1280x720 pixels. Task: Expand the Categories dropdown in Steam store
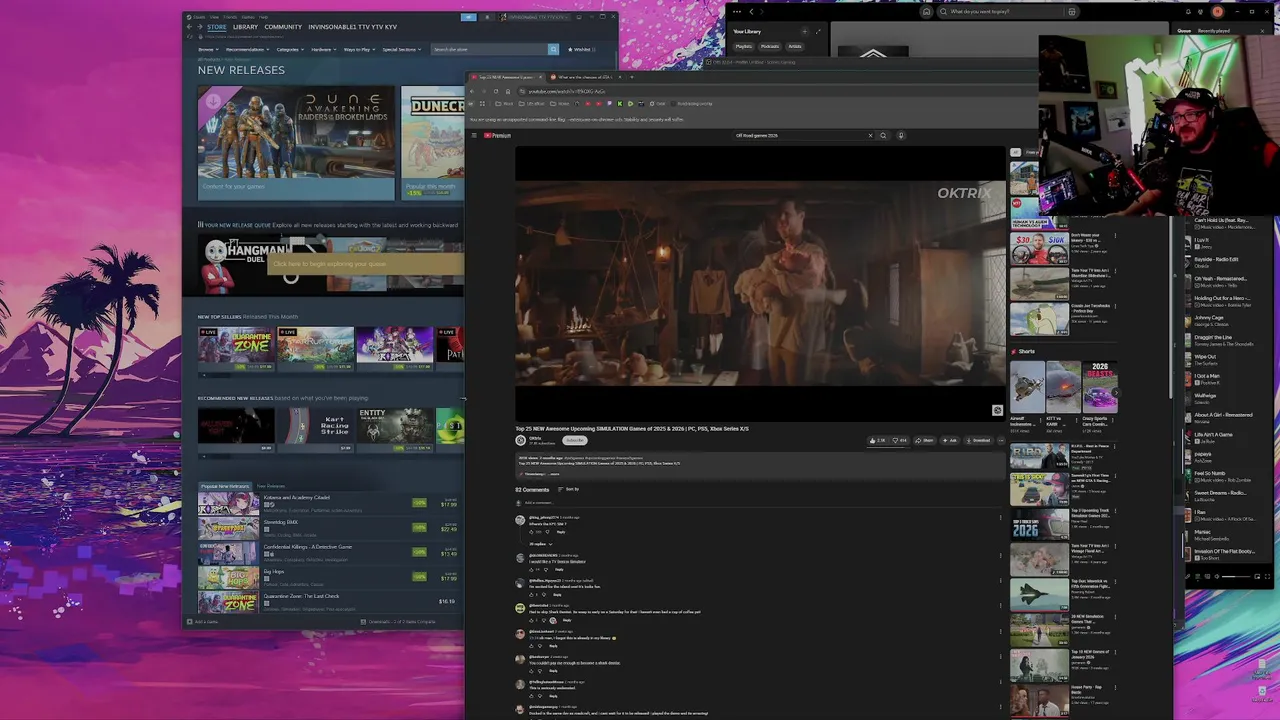tap(289, 49)
